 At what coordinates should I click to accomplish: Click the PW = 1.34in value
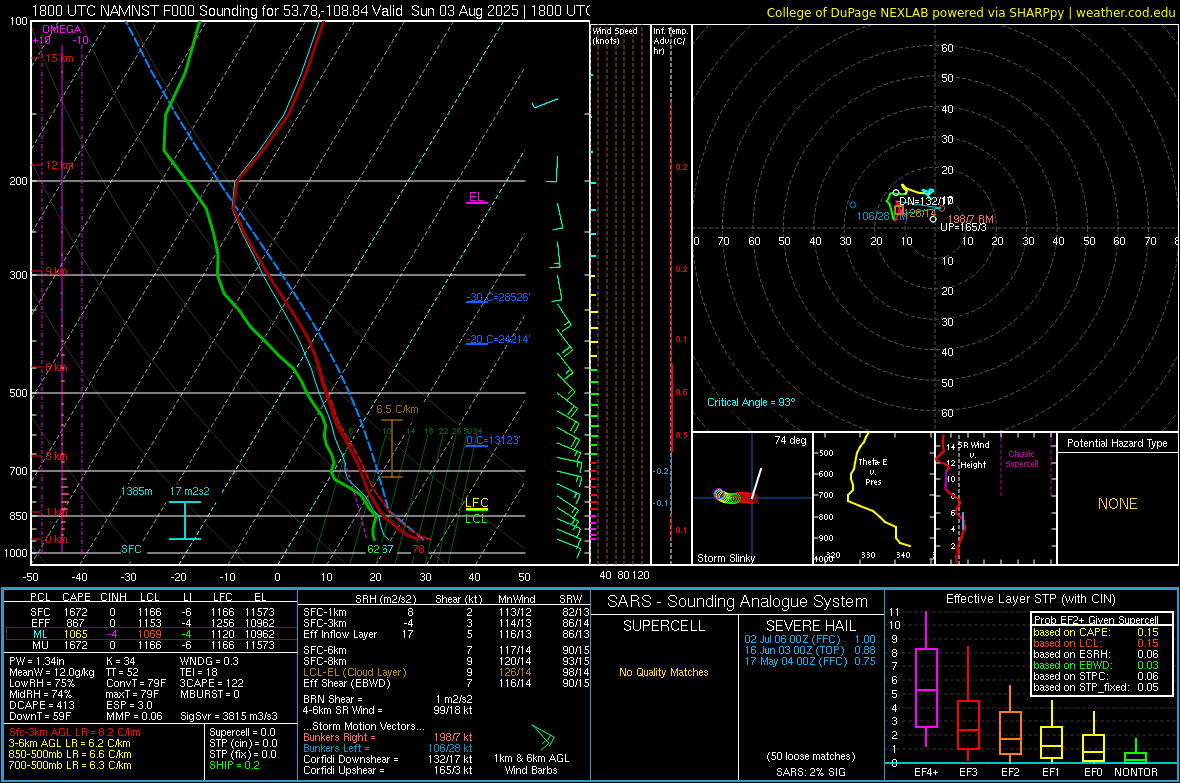coord(37,661)
